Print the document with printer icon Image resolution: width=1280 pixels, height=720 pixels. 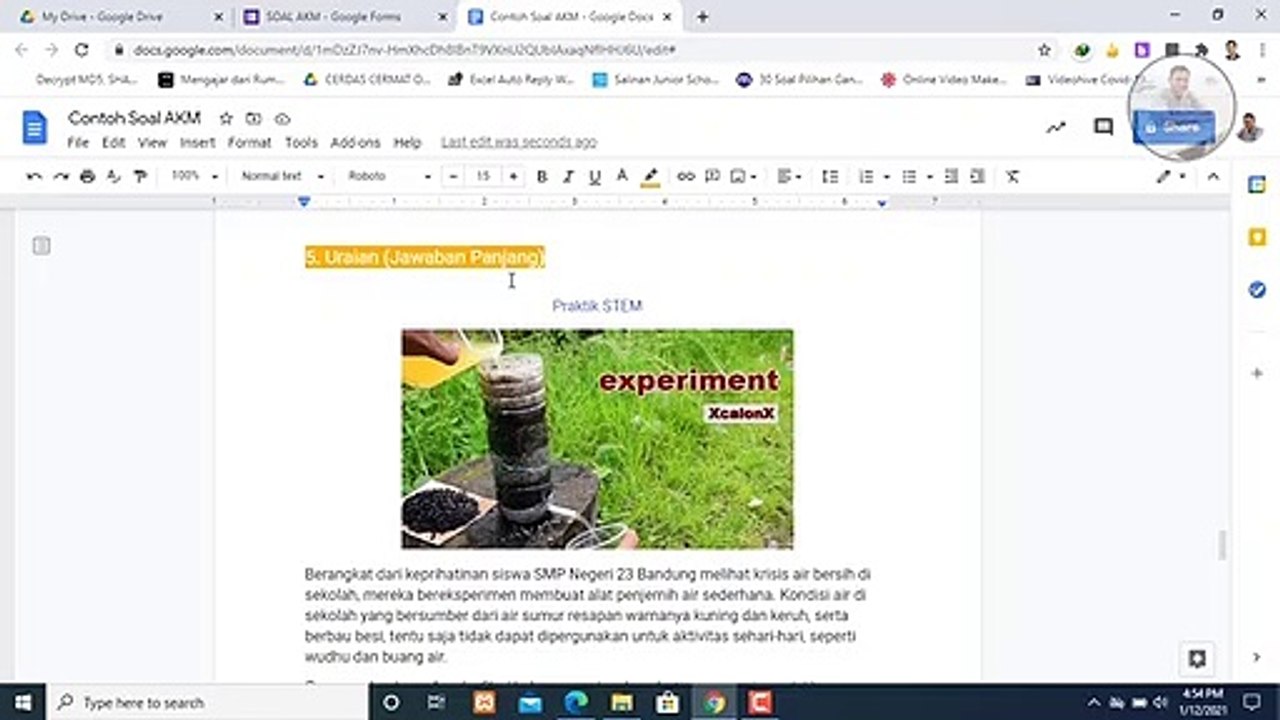click(87, 176)
